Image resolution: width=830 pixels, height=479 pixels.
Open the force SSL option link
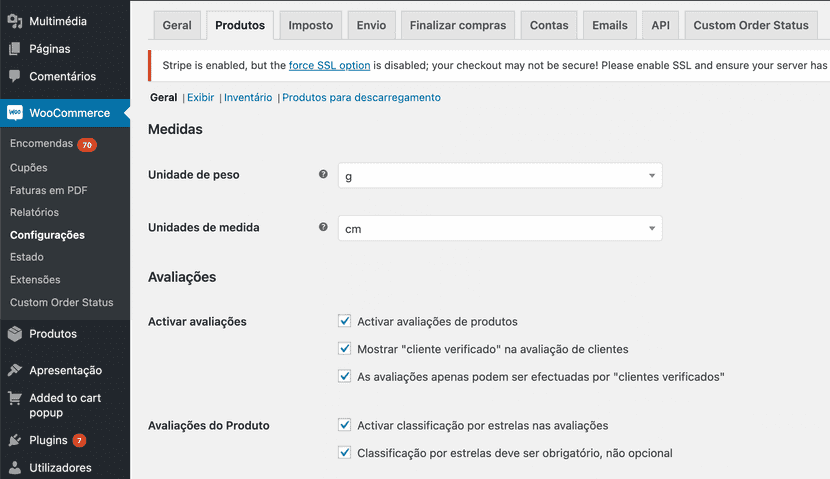[x=329, y=65]
